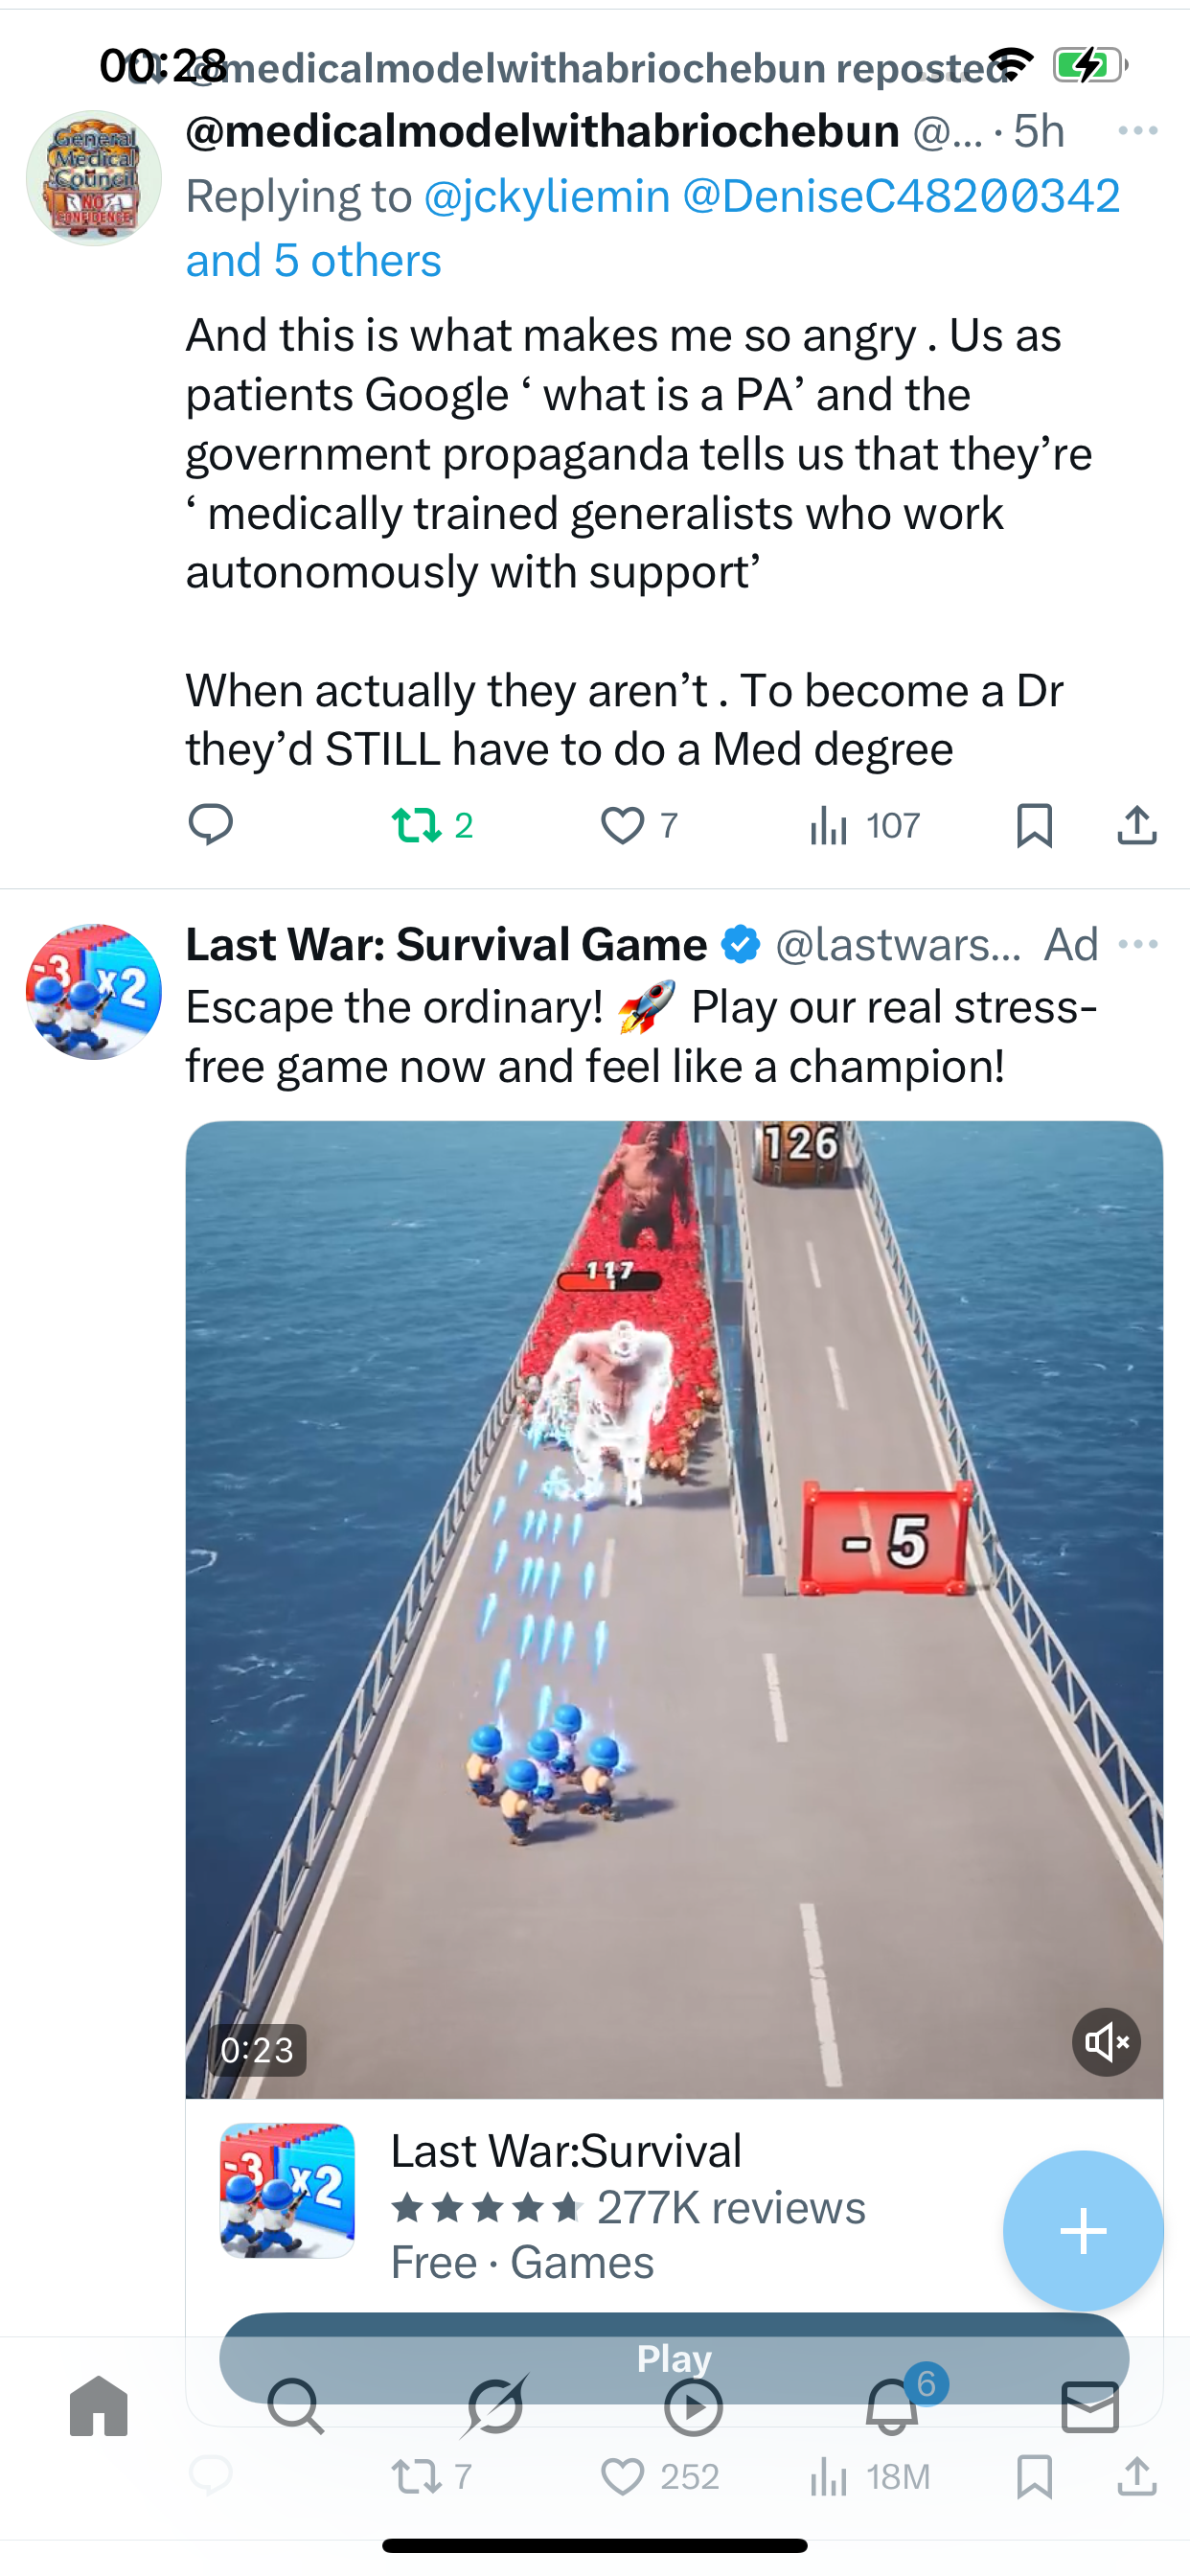Image resolution: width=1190 pixels, height=2576 pixels.
Task: Tap the compose new post button
Action: [1083, 2231]
